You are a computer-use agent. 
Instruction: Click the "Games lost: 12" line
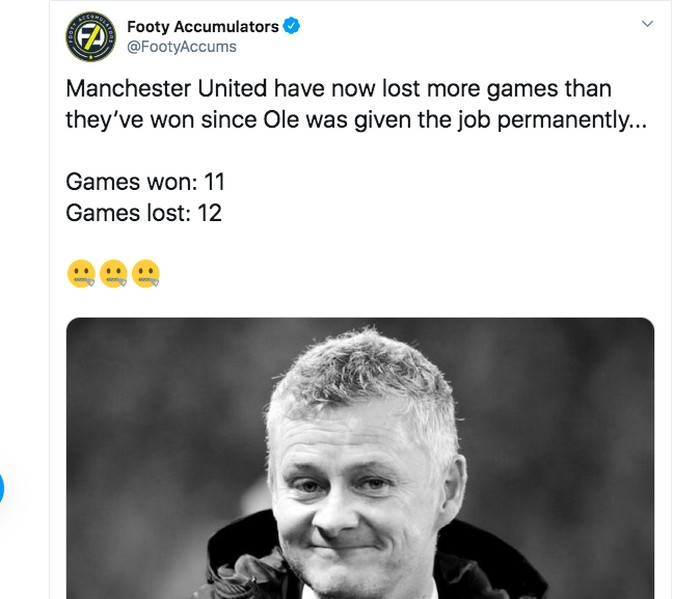point(143,212)
